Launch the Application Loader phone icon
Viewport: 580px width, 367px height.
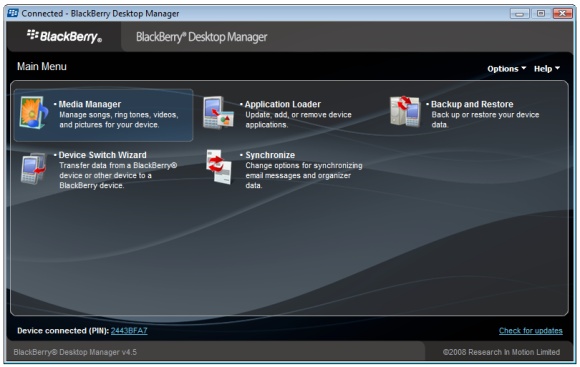(218, 113)
